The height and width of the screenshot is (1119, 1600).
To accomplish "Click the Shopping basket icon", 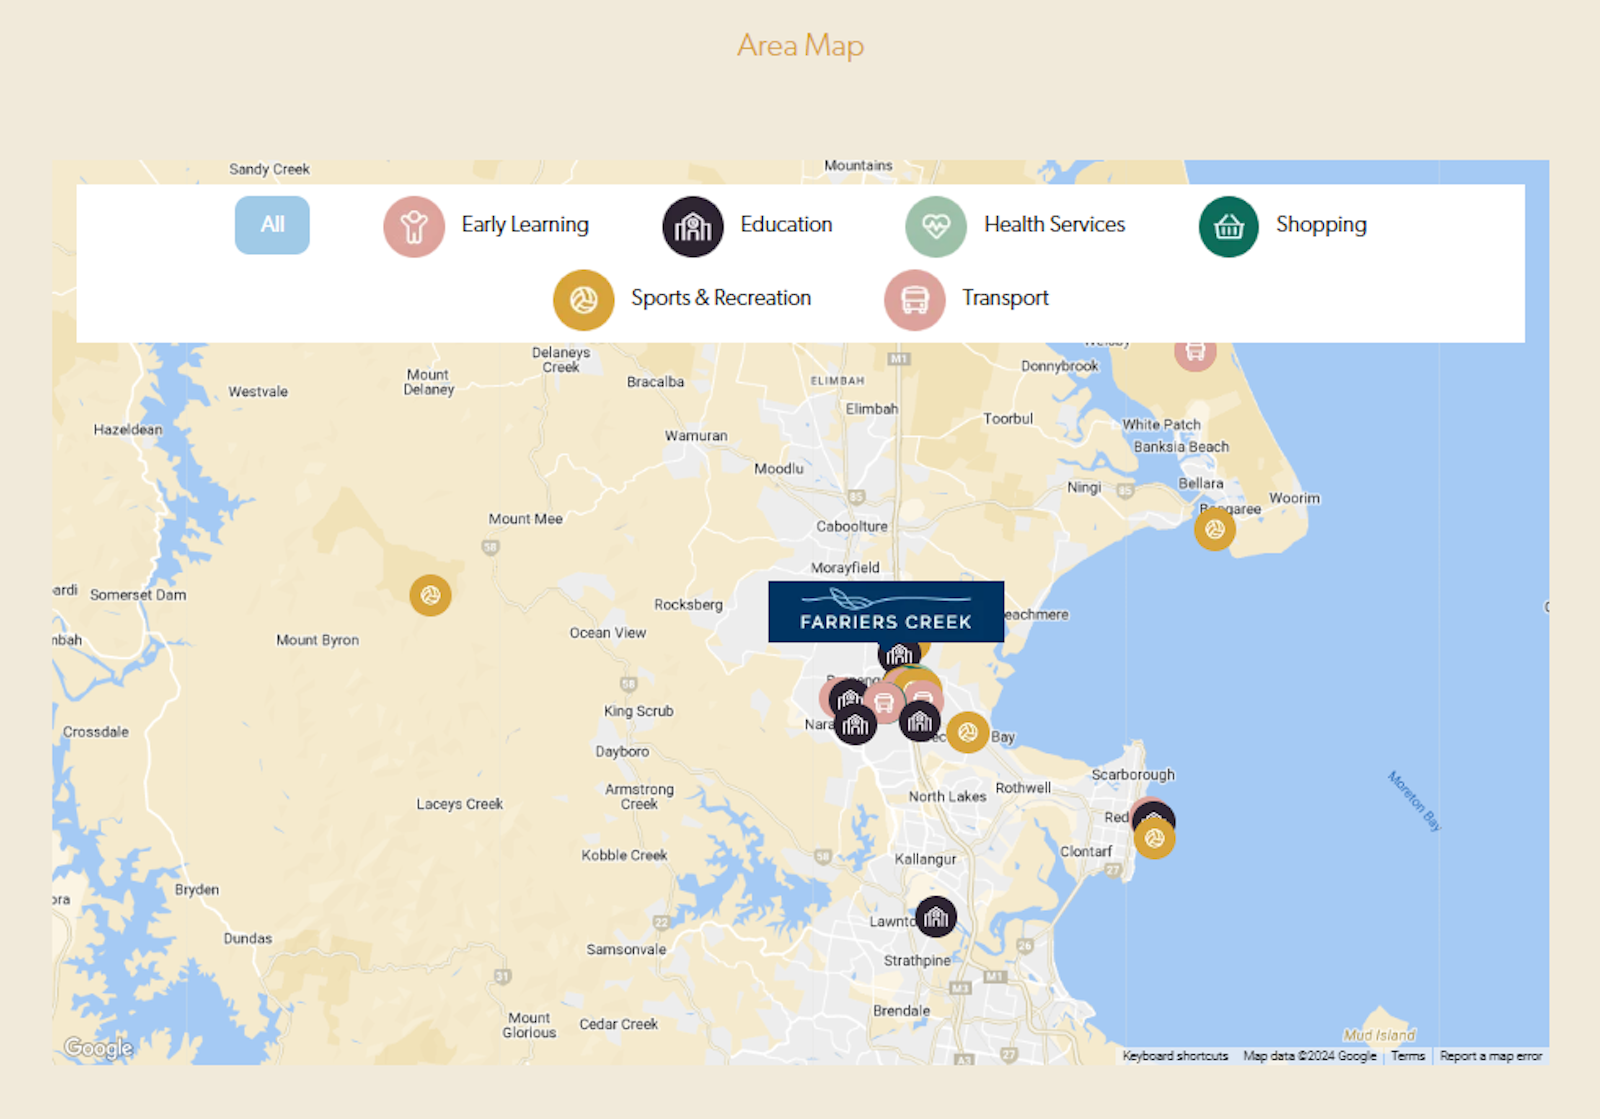I will click(1228, 227).
